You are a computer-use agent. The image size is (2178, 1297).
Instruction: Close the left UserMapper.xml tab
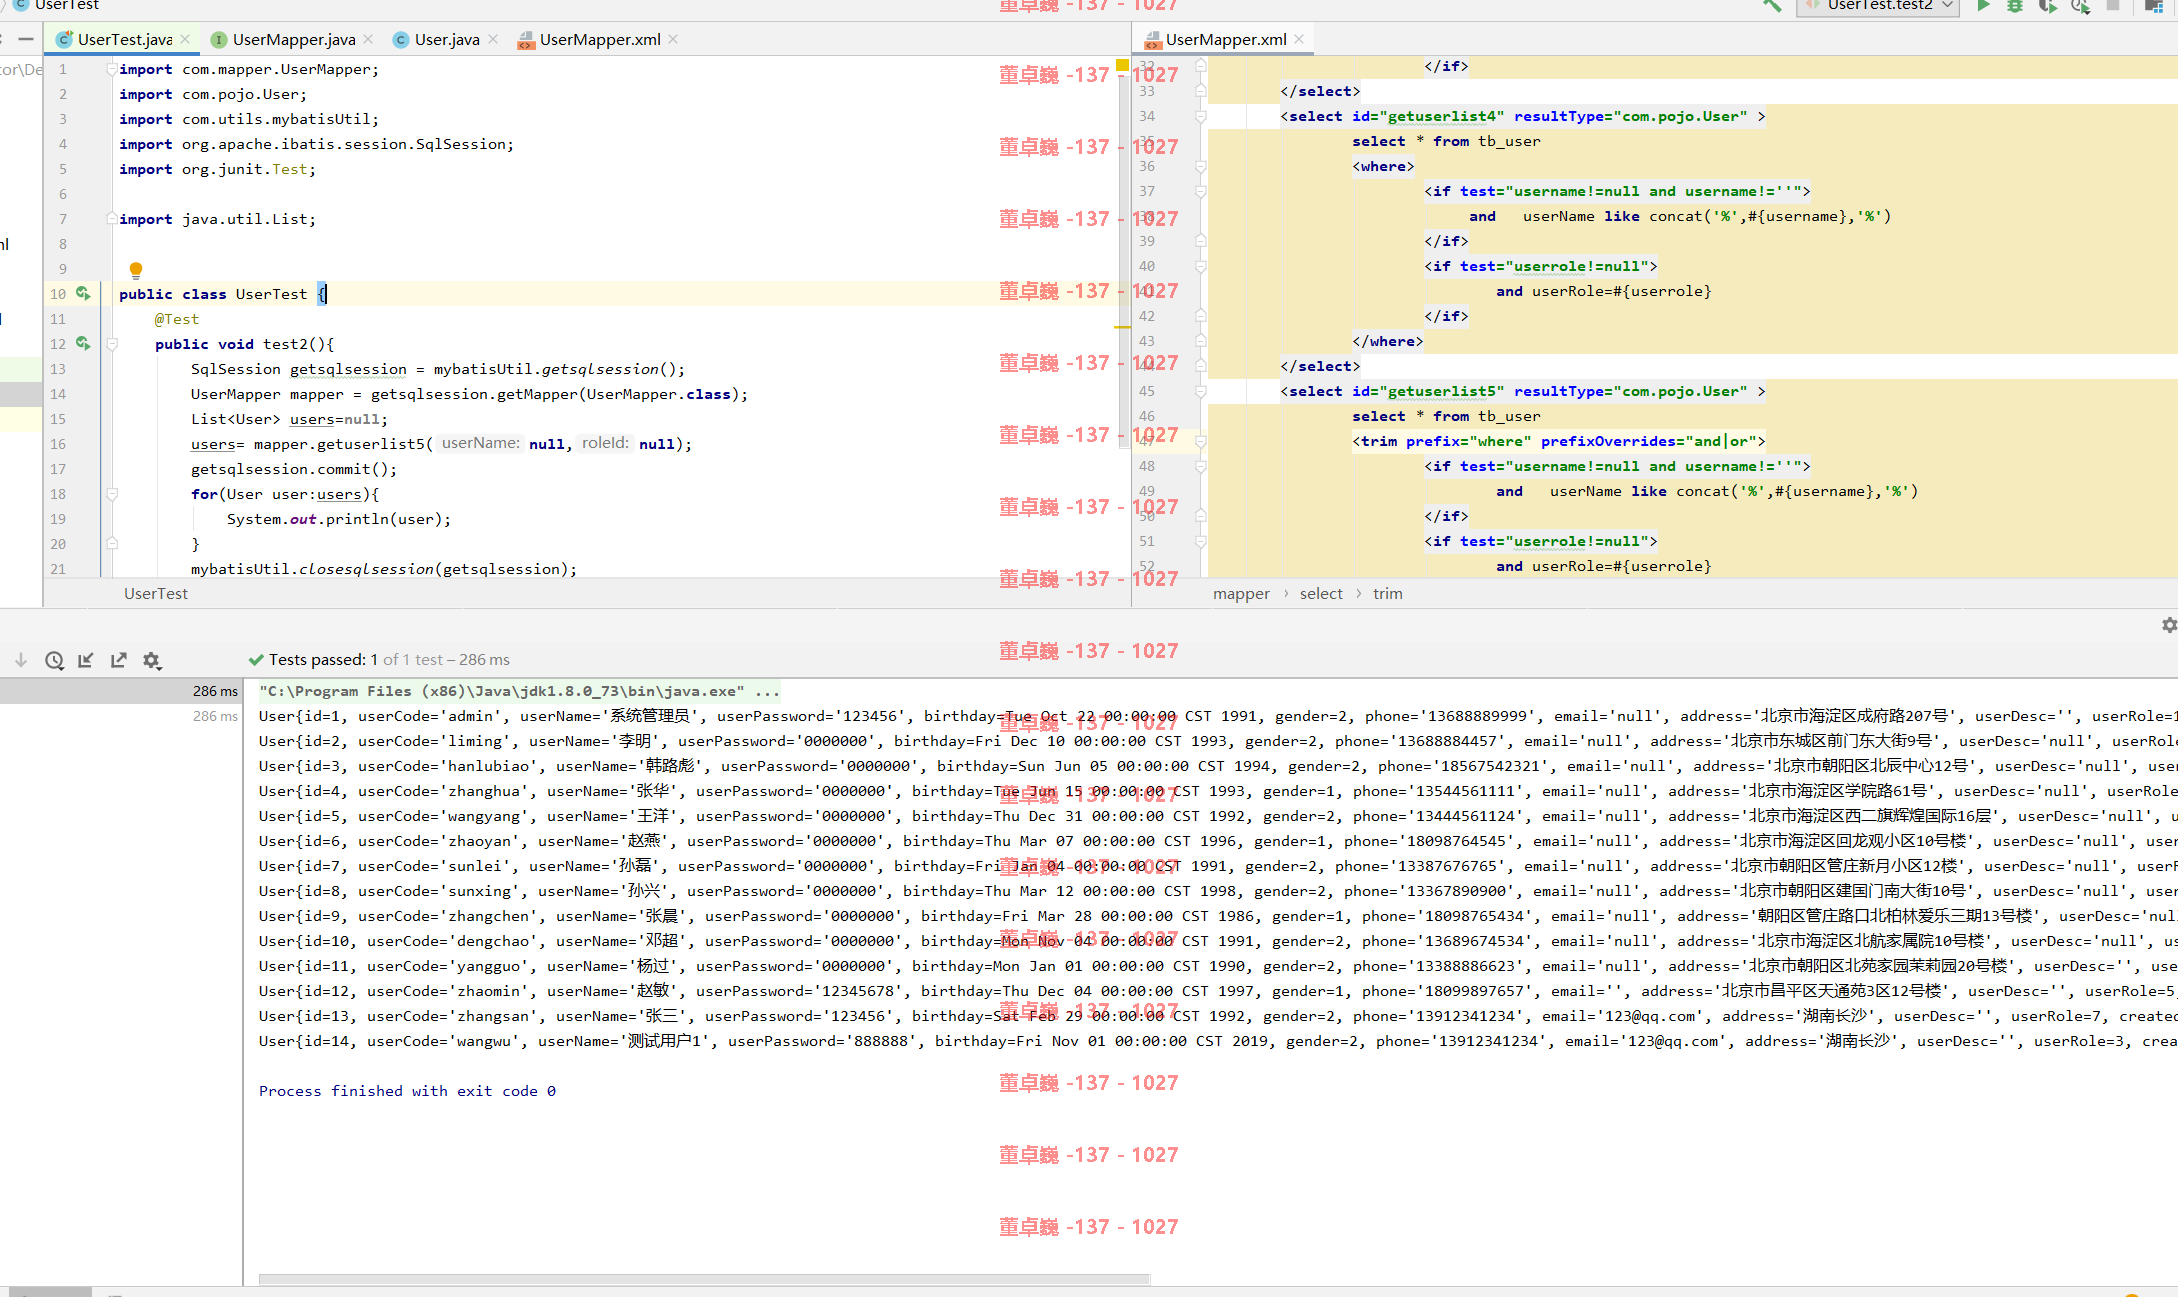pos(673,39)
